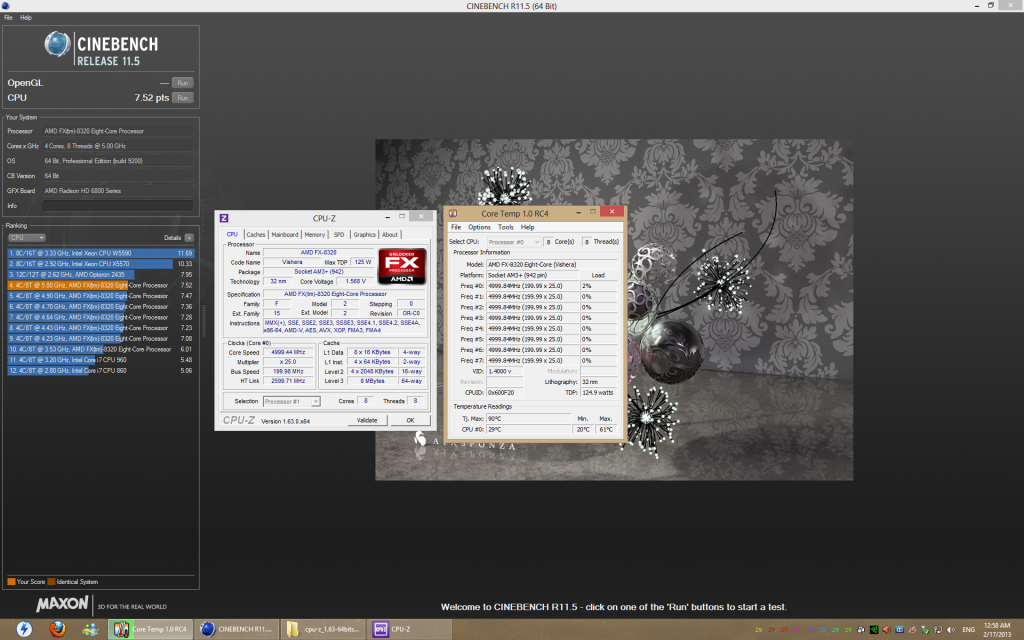1024x640 pixels.
Task: Click the orange Your Score legend swatch
Action: 11,582
